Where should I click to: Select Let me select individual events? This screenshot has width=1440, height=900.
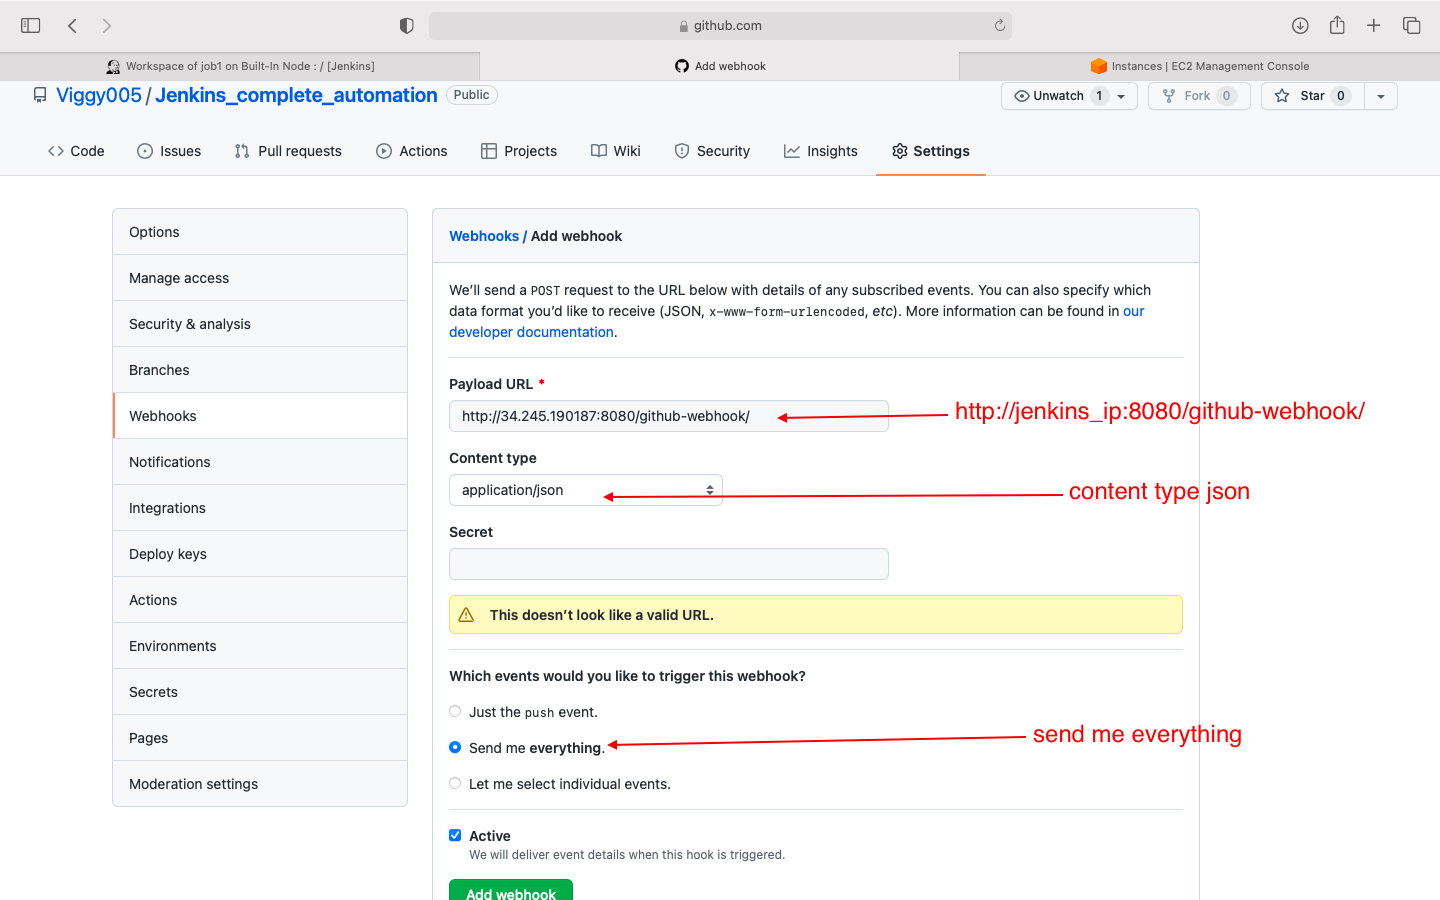coord(455,783)
